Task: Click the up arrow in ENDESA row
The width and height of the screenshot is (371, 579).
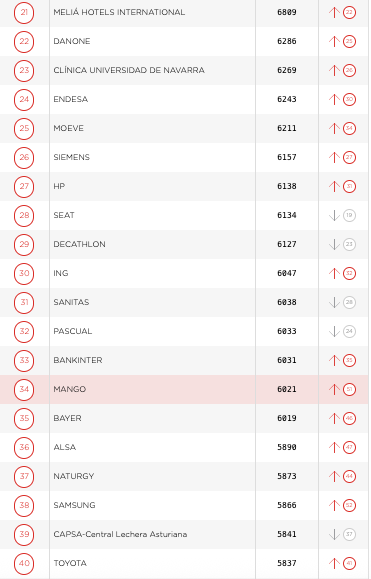Action: (334, 99)
